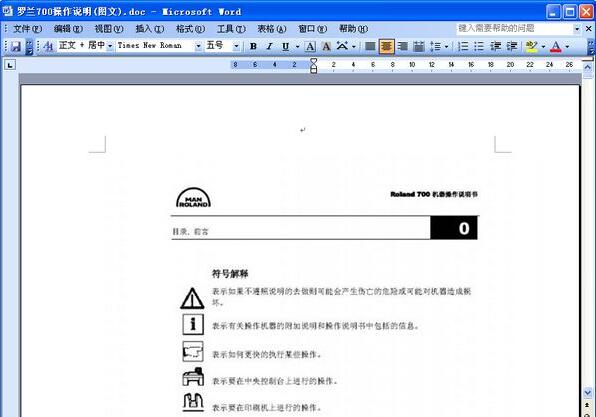This screenshot has height=417, width=596.
Task: Toggle Bold formatting
Action: click(x=253, y=46)
